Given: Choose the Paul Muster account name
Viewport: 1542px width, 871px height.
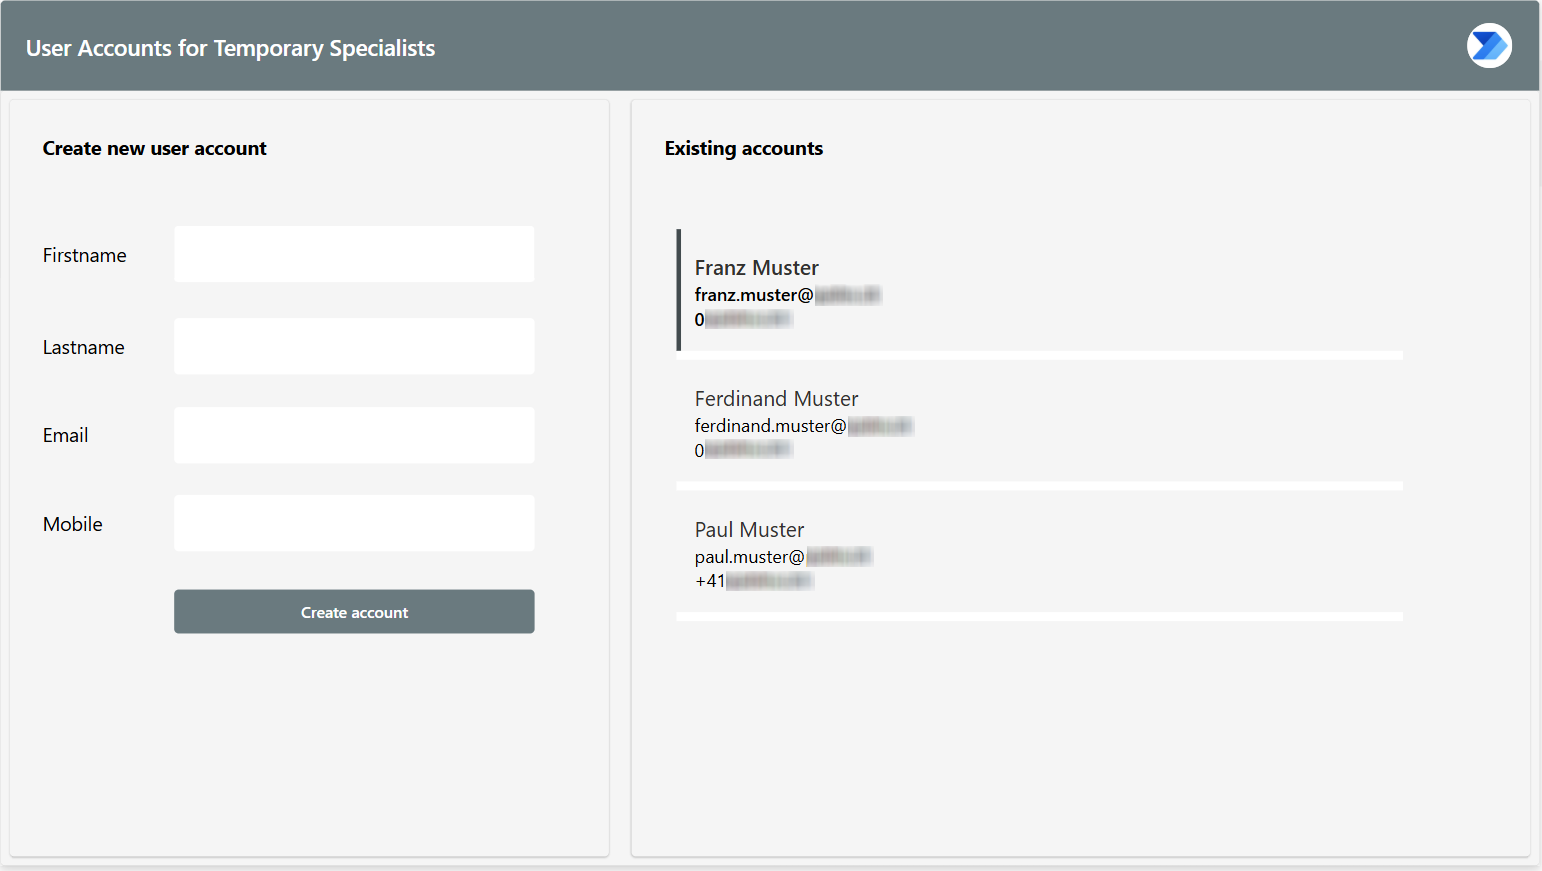Looking at the screenshot, I should tap(749, 530).
